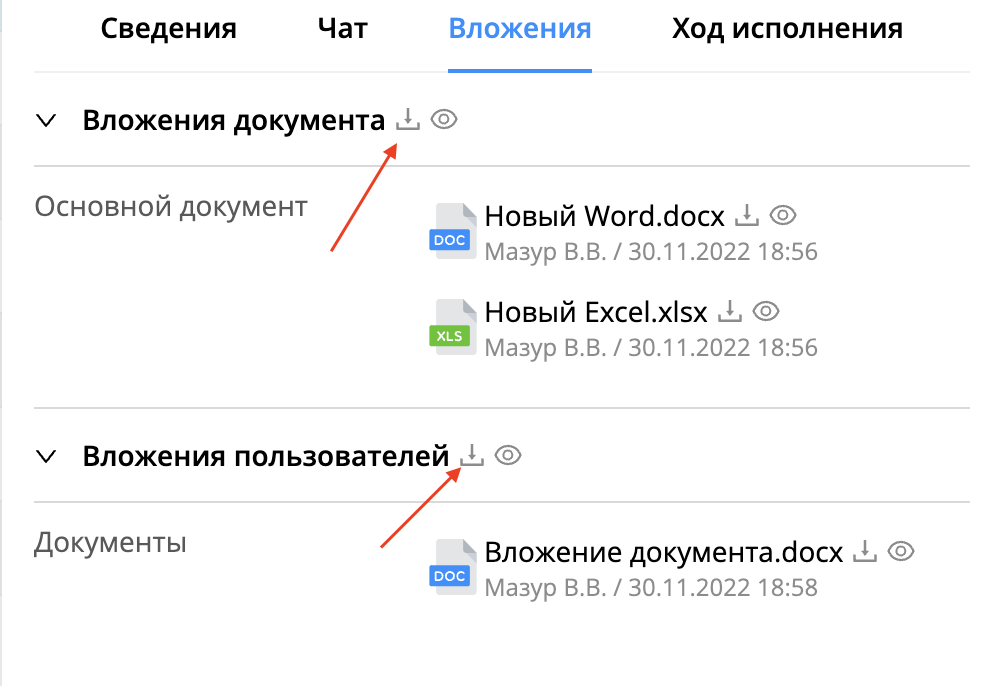The width and height of the screenshot is (1002, 686).
Task: Collapse the Вложения документа section
Action: pos(46,120)
